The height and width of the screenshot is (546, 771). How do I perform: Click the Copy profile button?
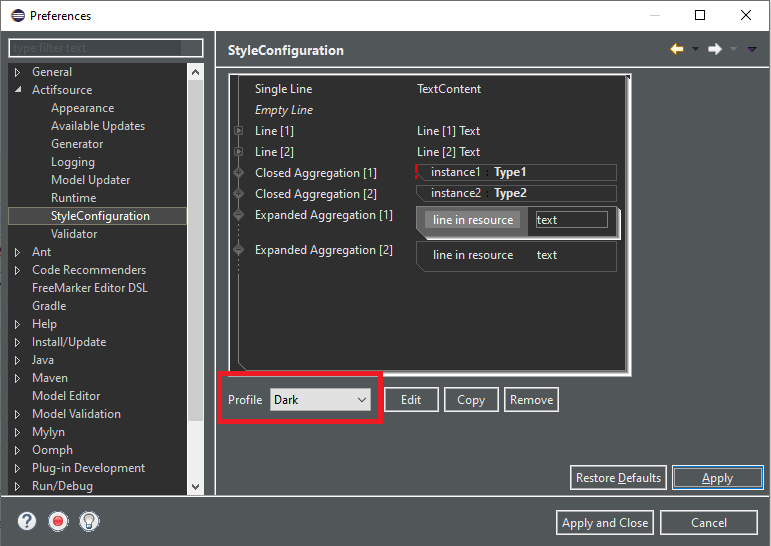click(470, 400)
